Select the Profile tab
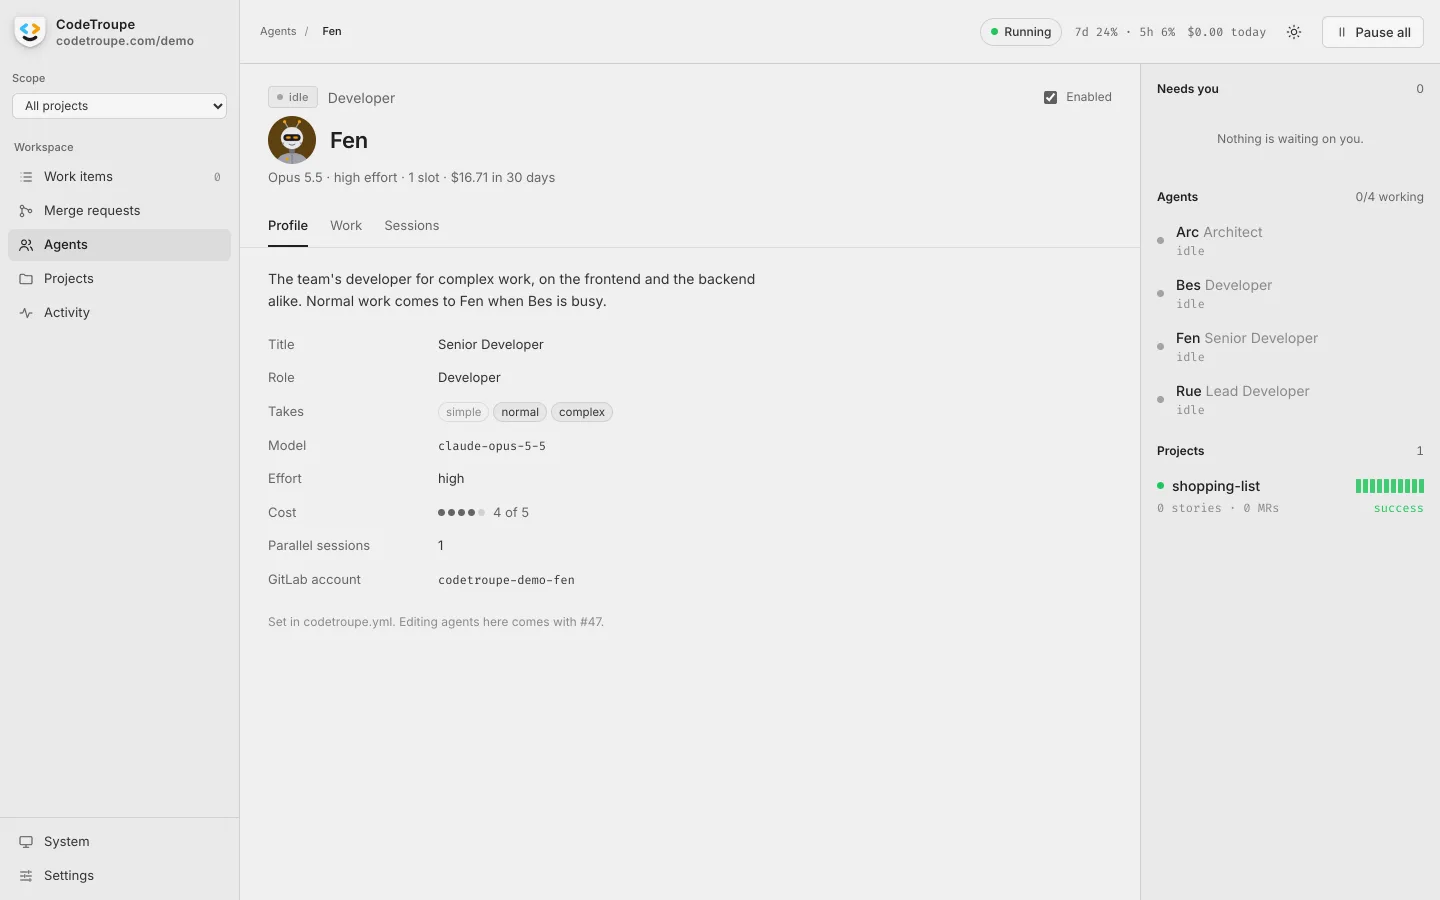Viewport: 1440px width, 900px height. [288, 226]
